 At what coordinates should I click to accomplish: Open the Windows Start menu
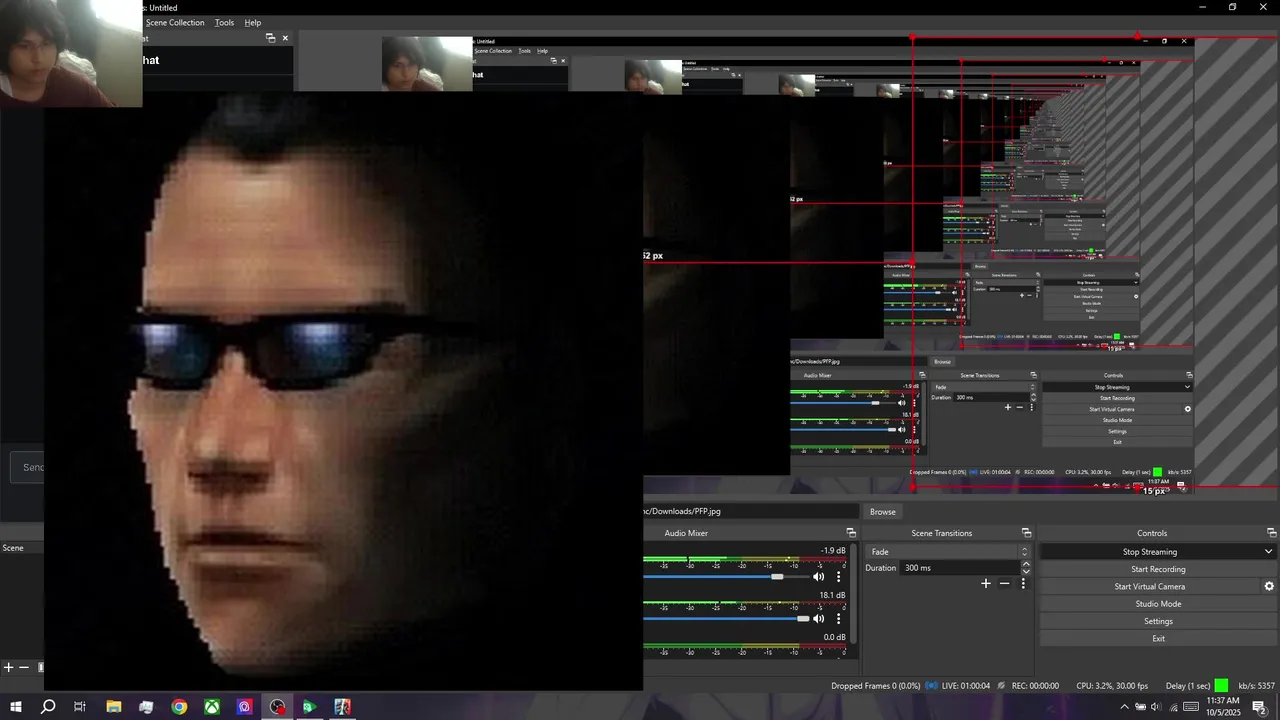tap(15, 707)
